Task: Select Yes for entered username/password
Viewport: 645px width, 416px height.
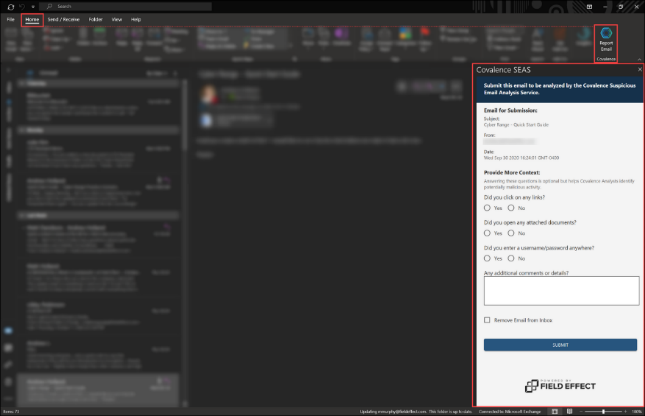Action: [x=487, y=258]
